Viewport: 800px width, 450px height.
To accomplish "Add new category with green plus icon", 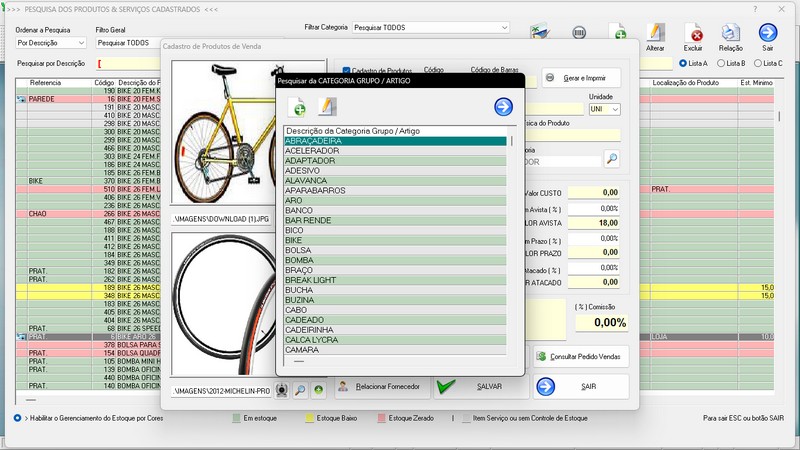I will [x=297, y=107].
